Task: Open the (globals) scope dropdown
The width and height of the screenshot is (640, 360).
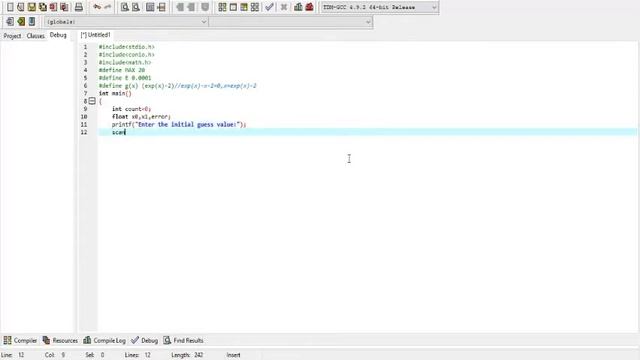Action: tap(126, 22)
